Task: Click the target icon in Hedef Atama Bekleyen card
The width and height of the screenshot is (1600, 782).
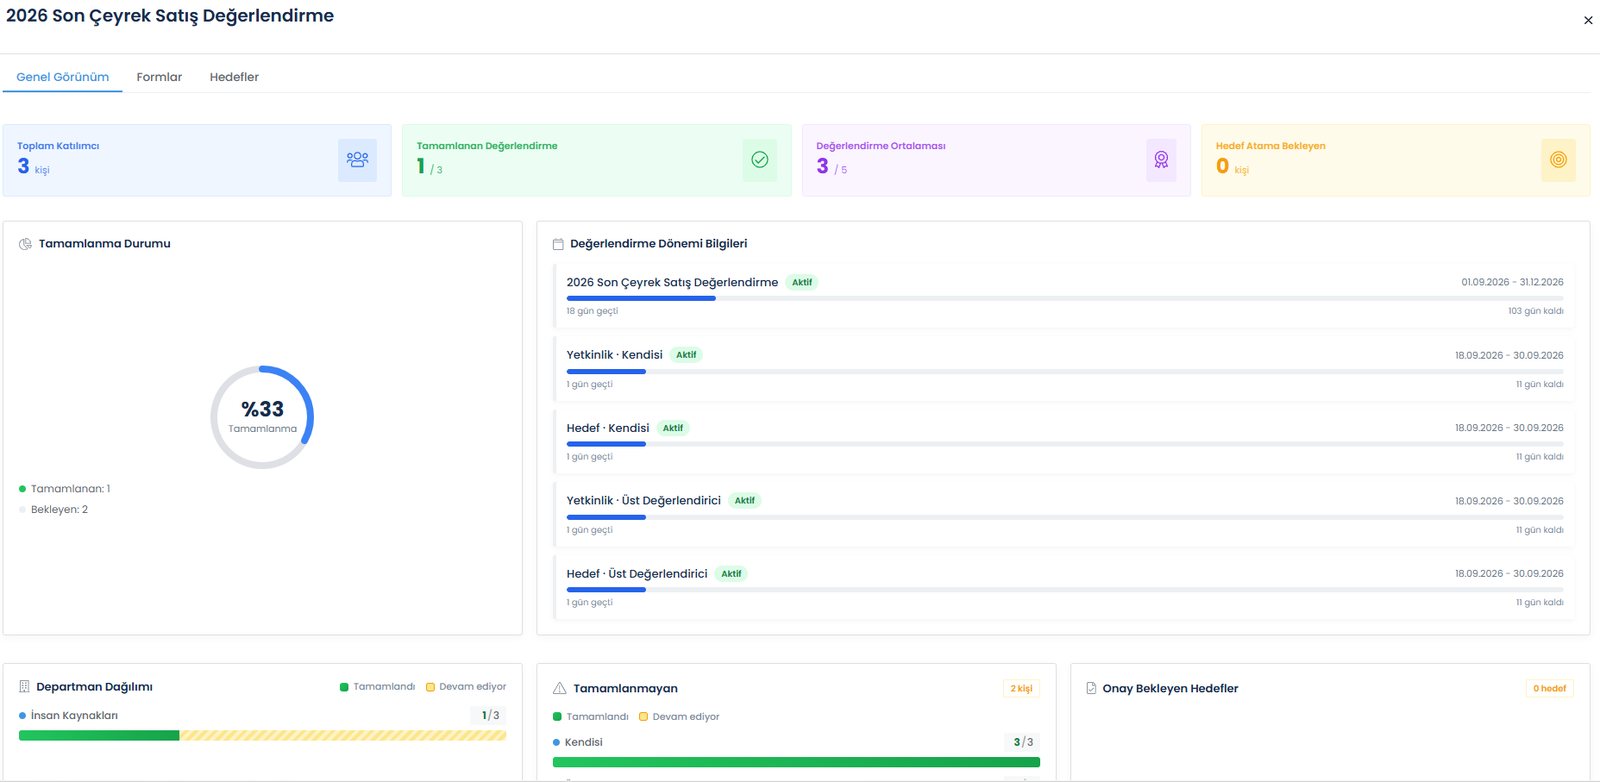Action: pyautogui.click(x=1558, y=160)
